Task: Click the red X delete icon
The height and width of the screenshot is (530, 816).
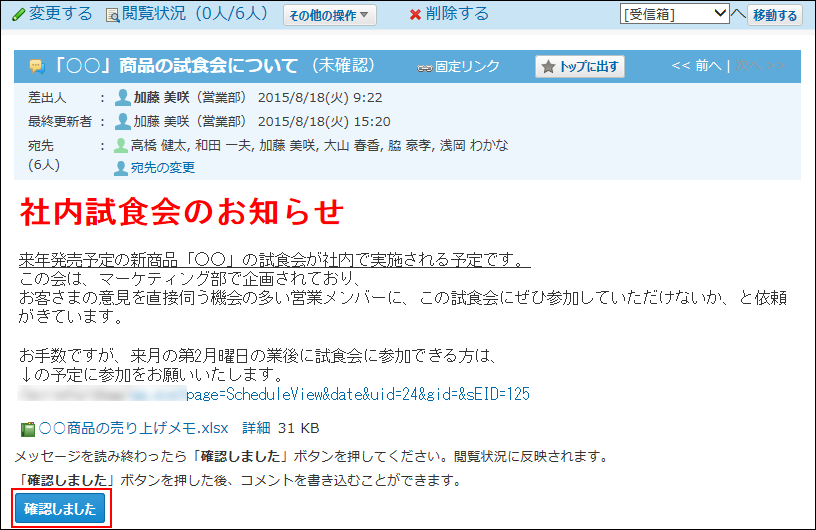Action: [x=415, y=15]
